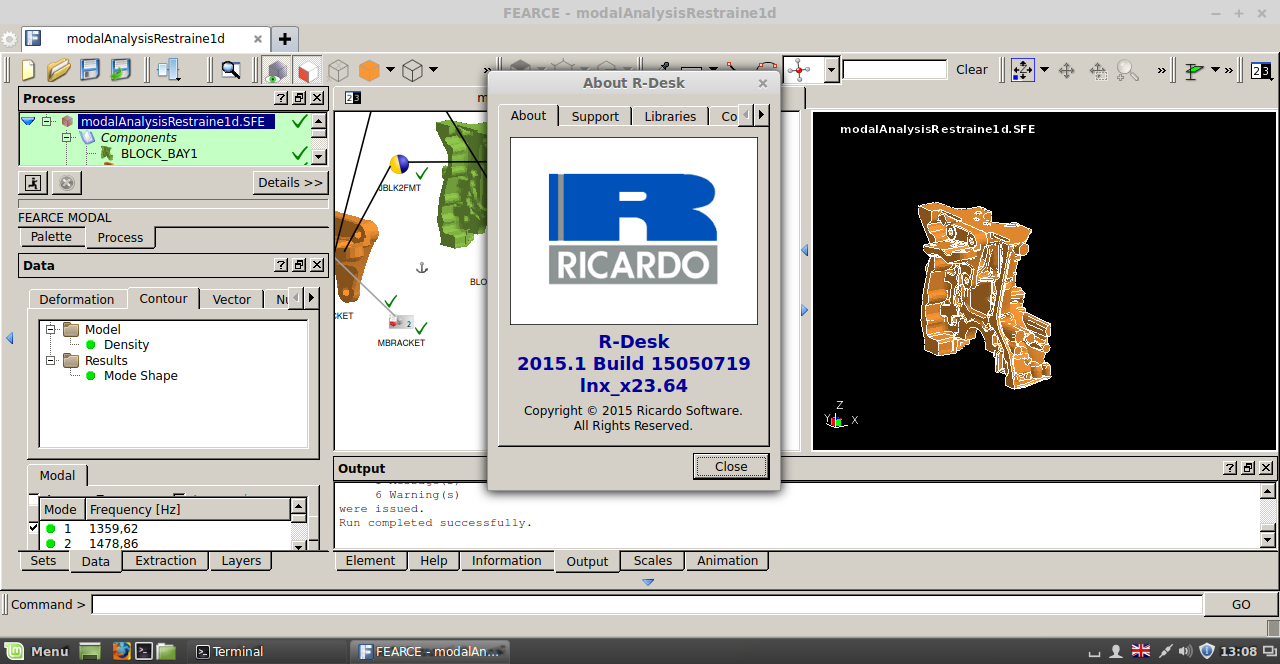Click the window layout toolbar icon
Viewport: 1280px width, 664px height.
point(169,70)
